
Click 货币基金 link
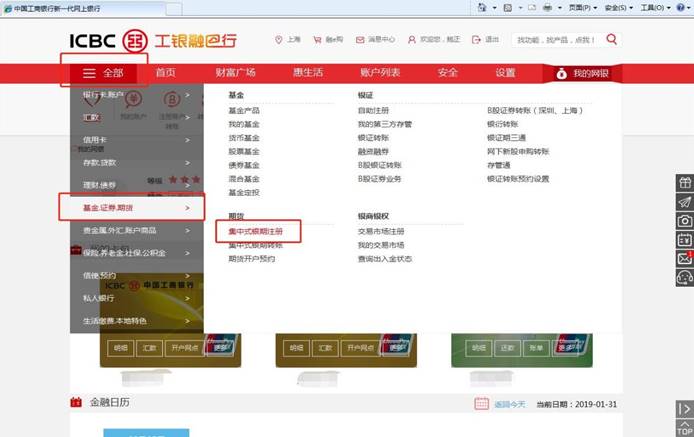[x=244, y=138]
